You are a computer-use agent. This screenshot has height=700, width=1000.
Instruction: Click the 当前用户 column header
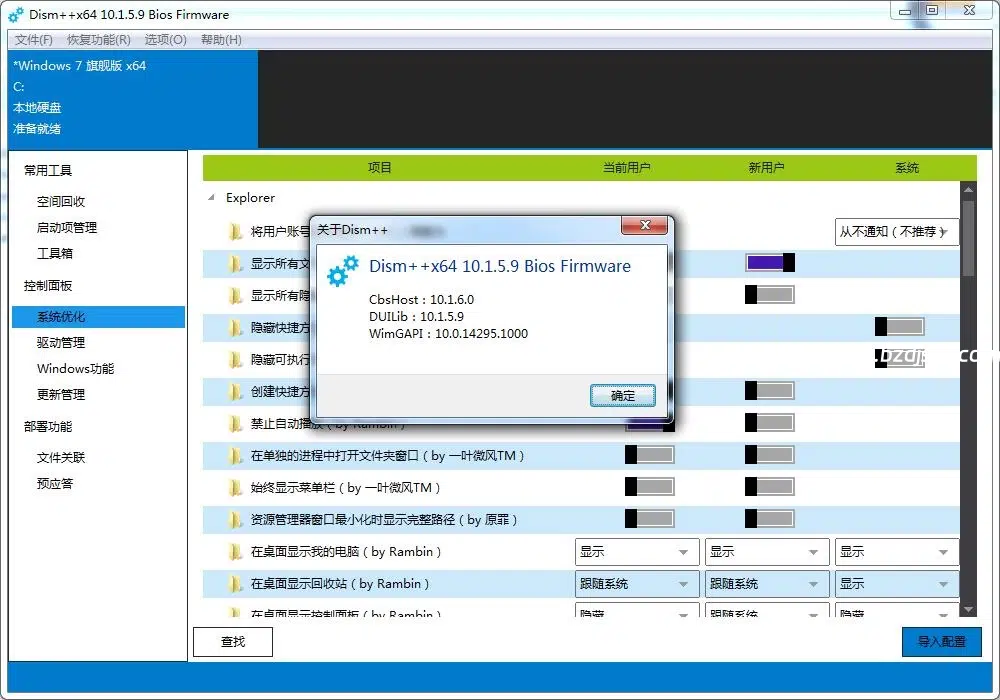[626, 168]
